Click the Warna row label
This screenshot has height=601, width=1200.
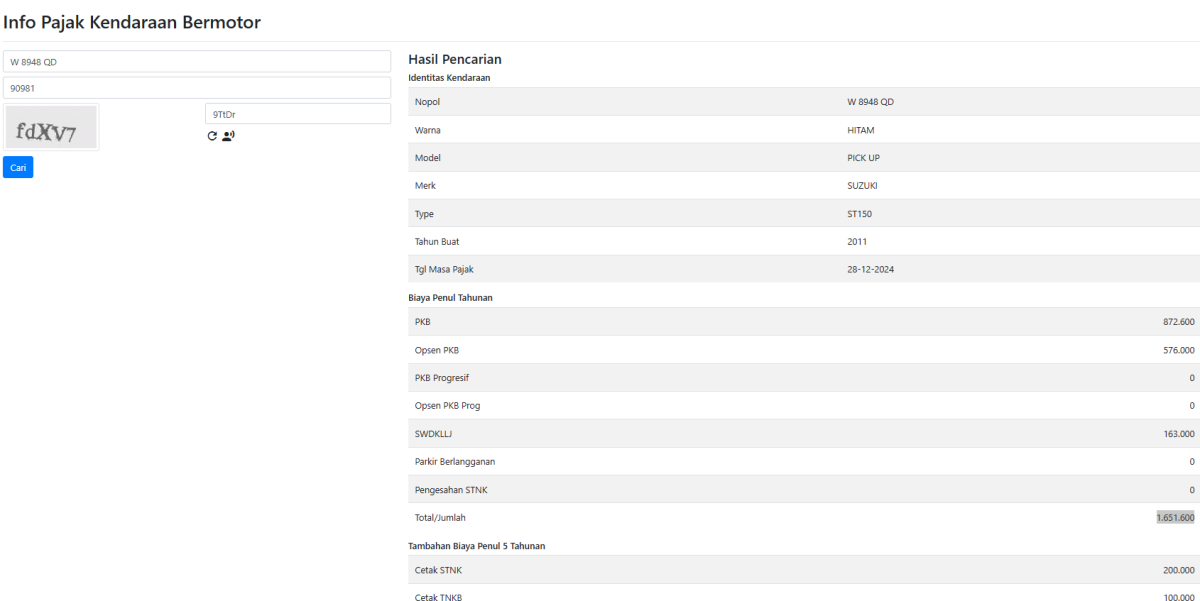coord(427,130)
